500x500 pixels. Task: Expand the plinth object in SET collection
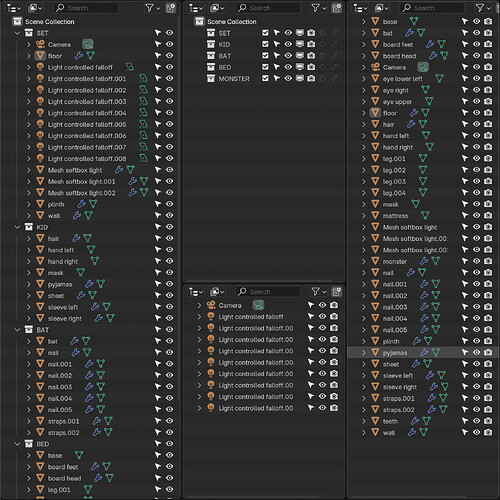coord(29,204)
